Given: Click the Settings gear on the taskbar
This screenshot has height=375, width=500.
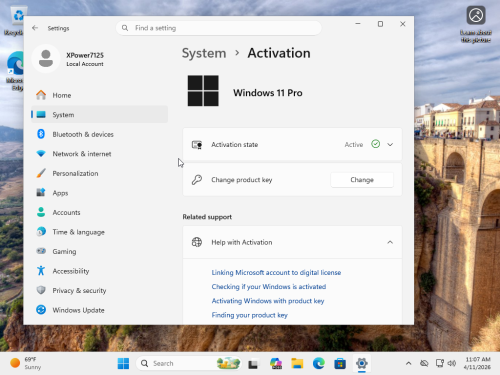Looking at the screenshot, I should (362, 363).
